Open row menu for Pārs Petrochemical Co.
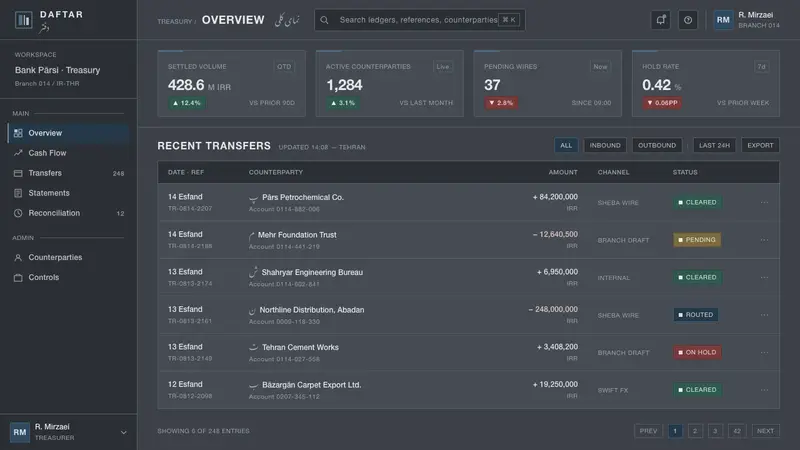The height and width of the screenshot is (450, 800). pyautogui.click(x=764, y=203)
